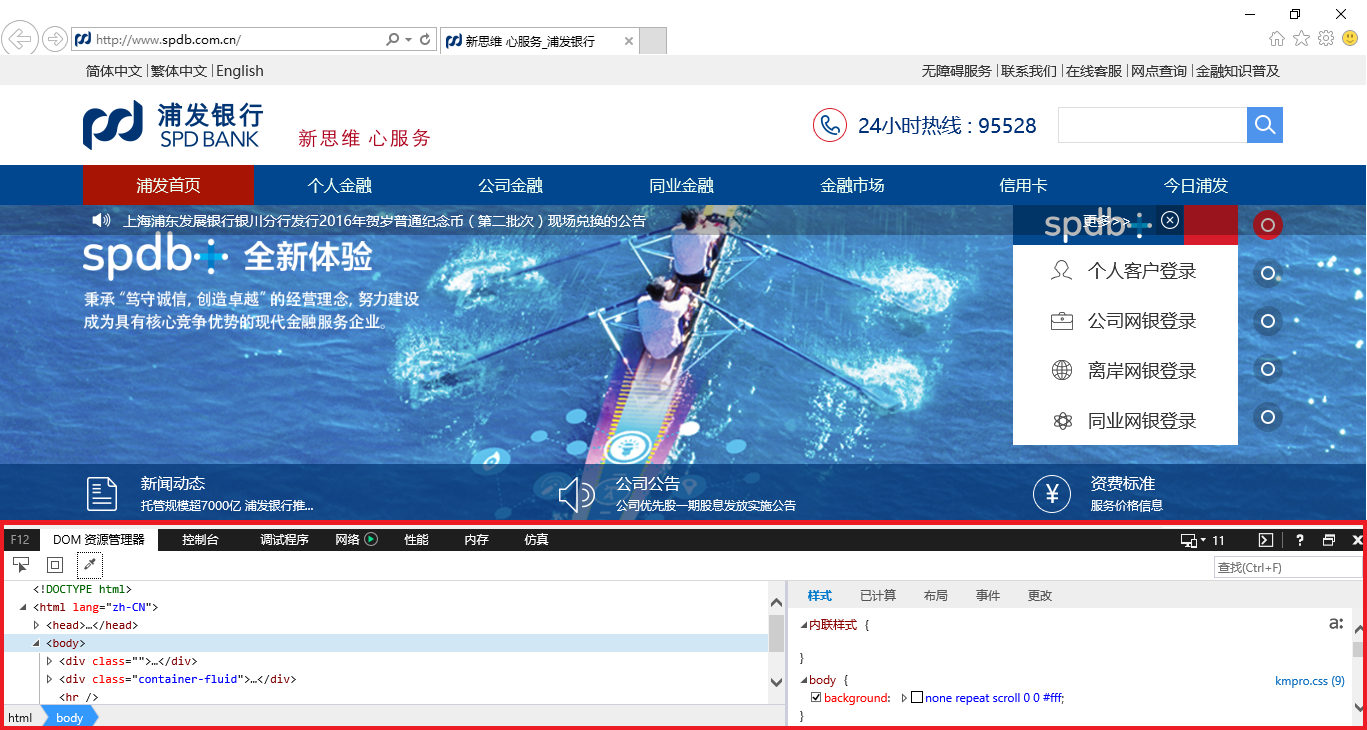Image resolution: width=1367 pixels, height=730 pixels.
Task: Select the body breadcrumb in DOM path
Action: click(x=69, y=717)
